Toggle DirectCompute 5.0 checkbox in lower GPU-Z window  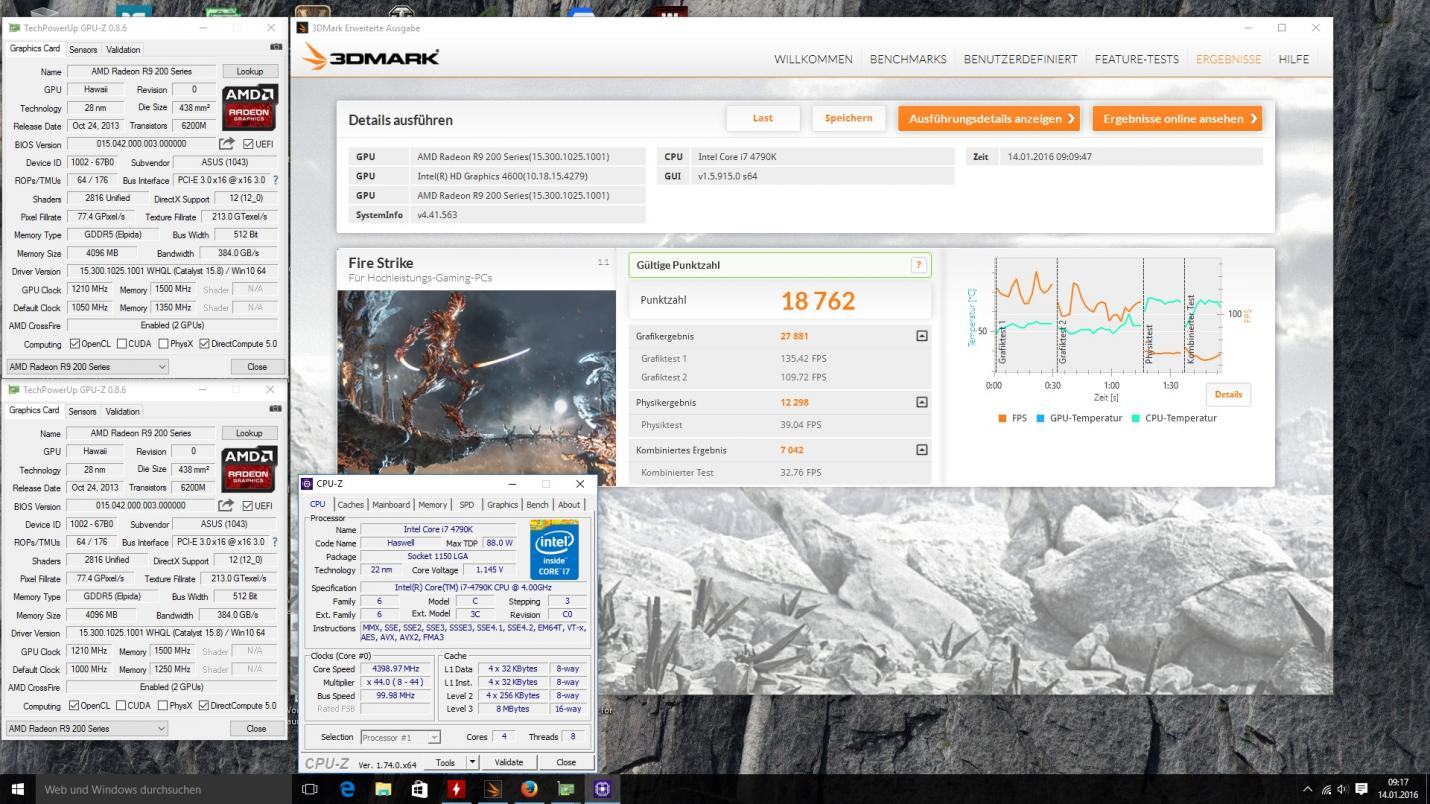pyautogui.click(x=204, y=706)
